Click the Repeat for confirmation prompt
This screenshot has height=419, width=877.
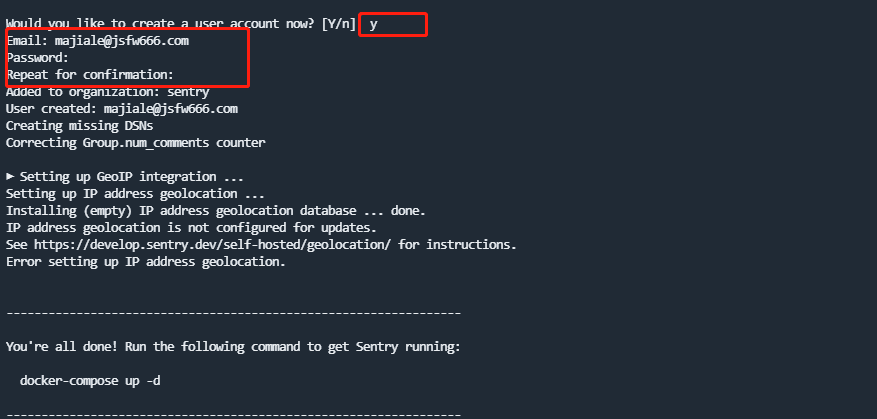[x=90, y=74]
